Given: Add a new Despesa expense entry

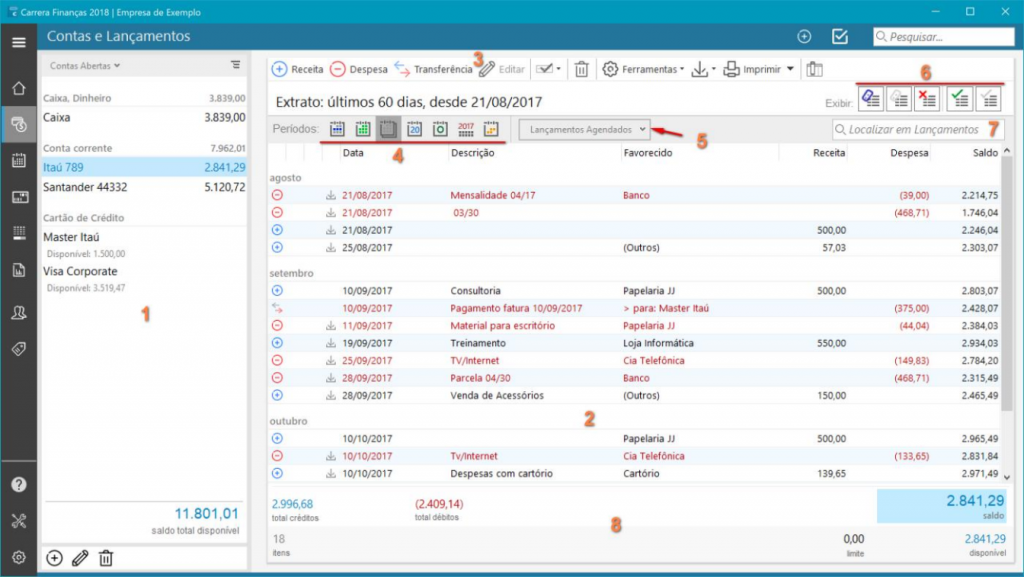Looking at the screenshot, I should click(x=358, y=70).
